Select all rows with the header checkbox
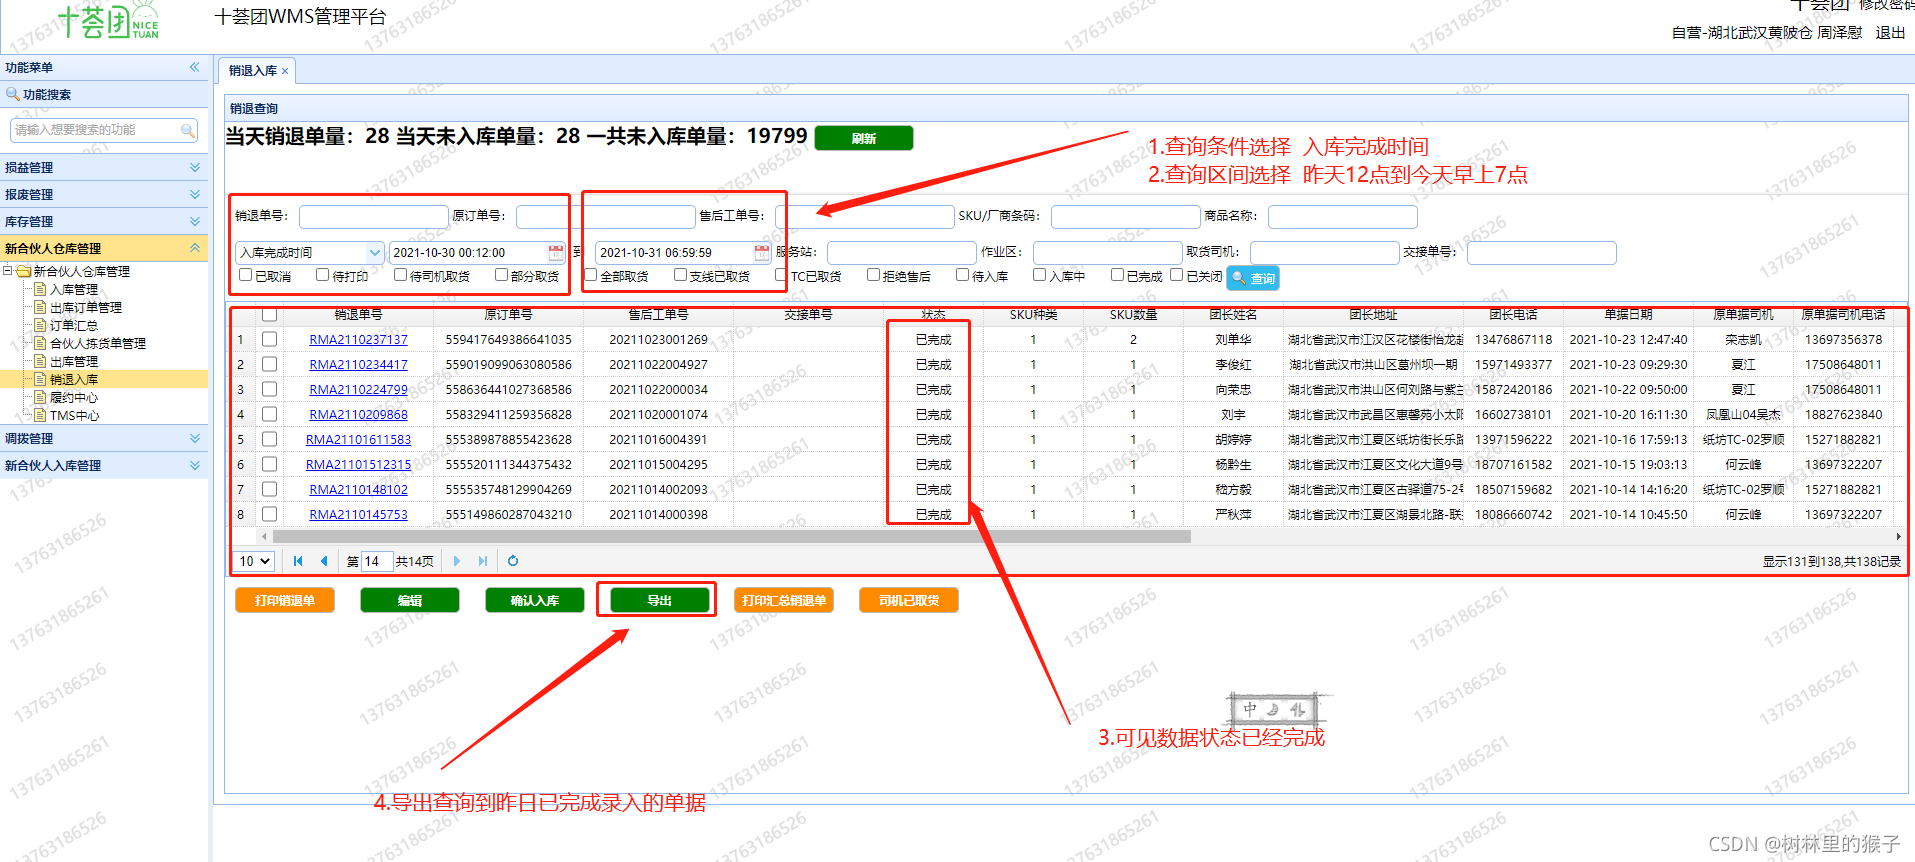 (269, 315)
